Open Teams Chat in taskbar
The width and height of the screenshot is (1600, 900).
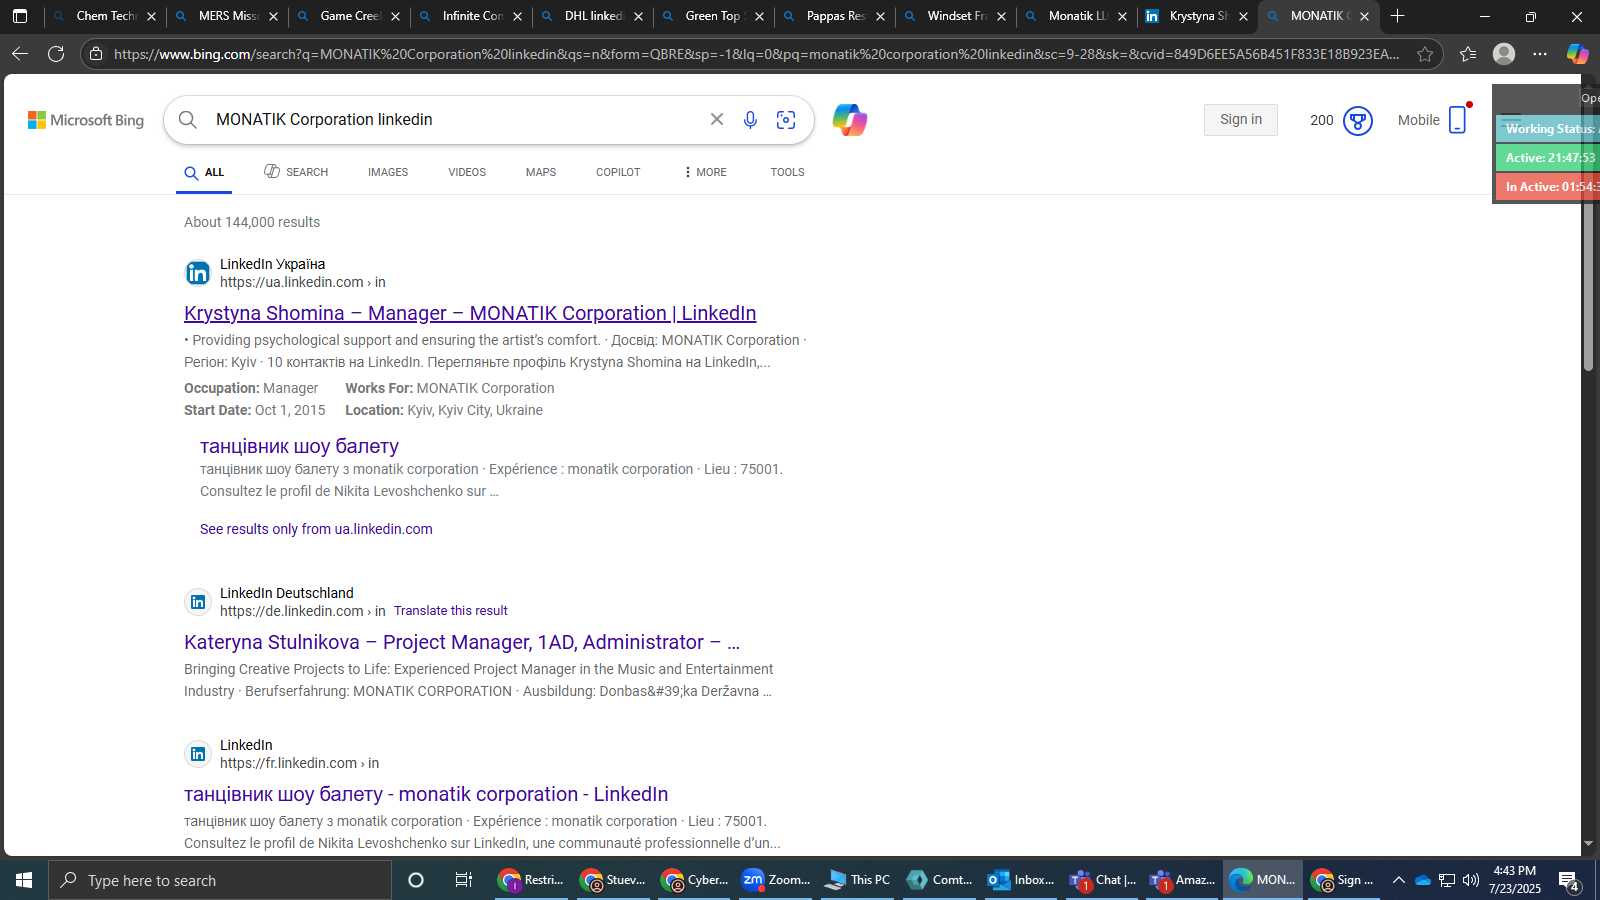click(x=1102, y=880)
